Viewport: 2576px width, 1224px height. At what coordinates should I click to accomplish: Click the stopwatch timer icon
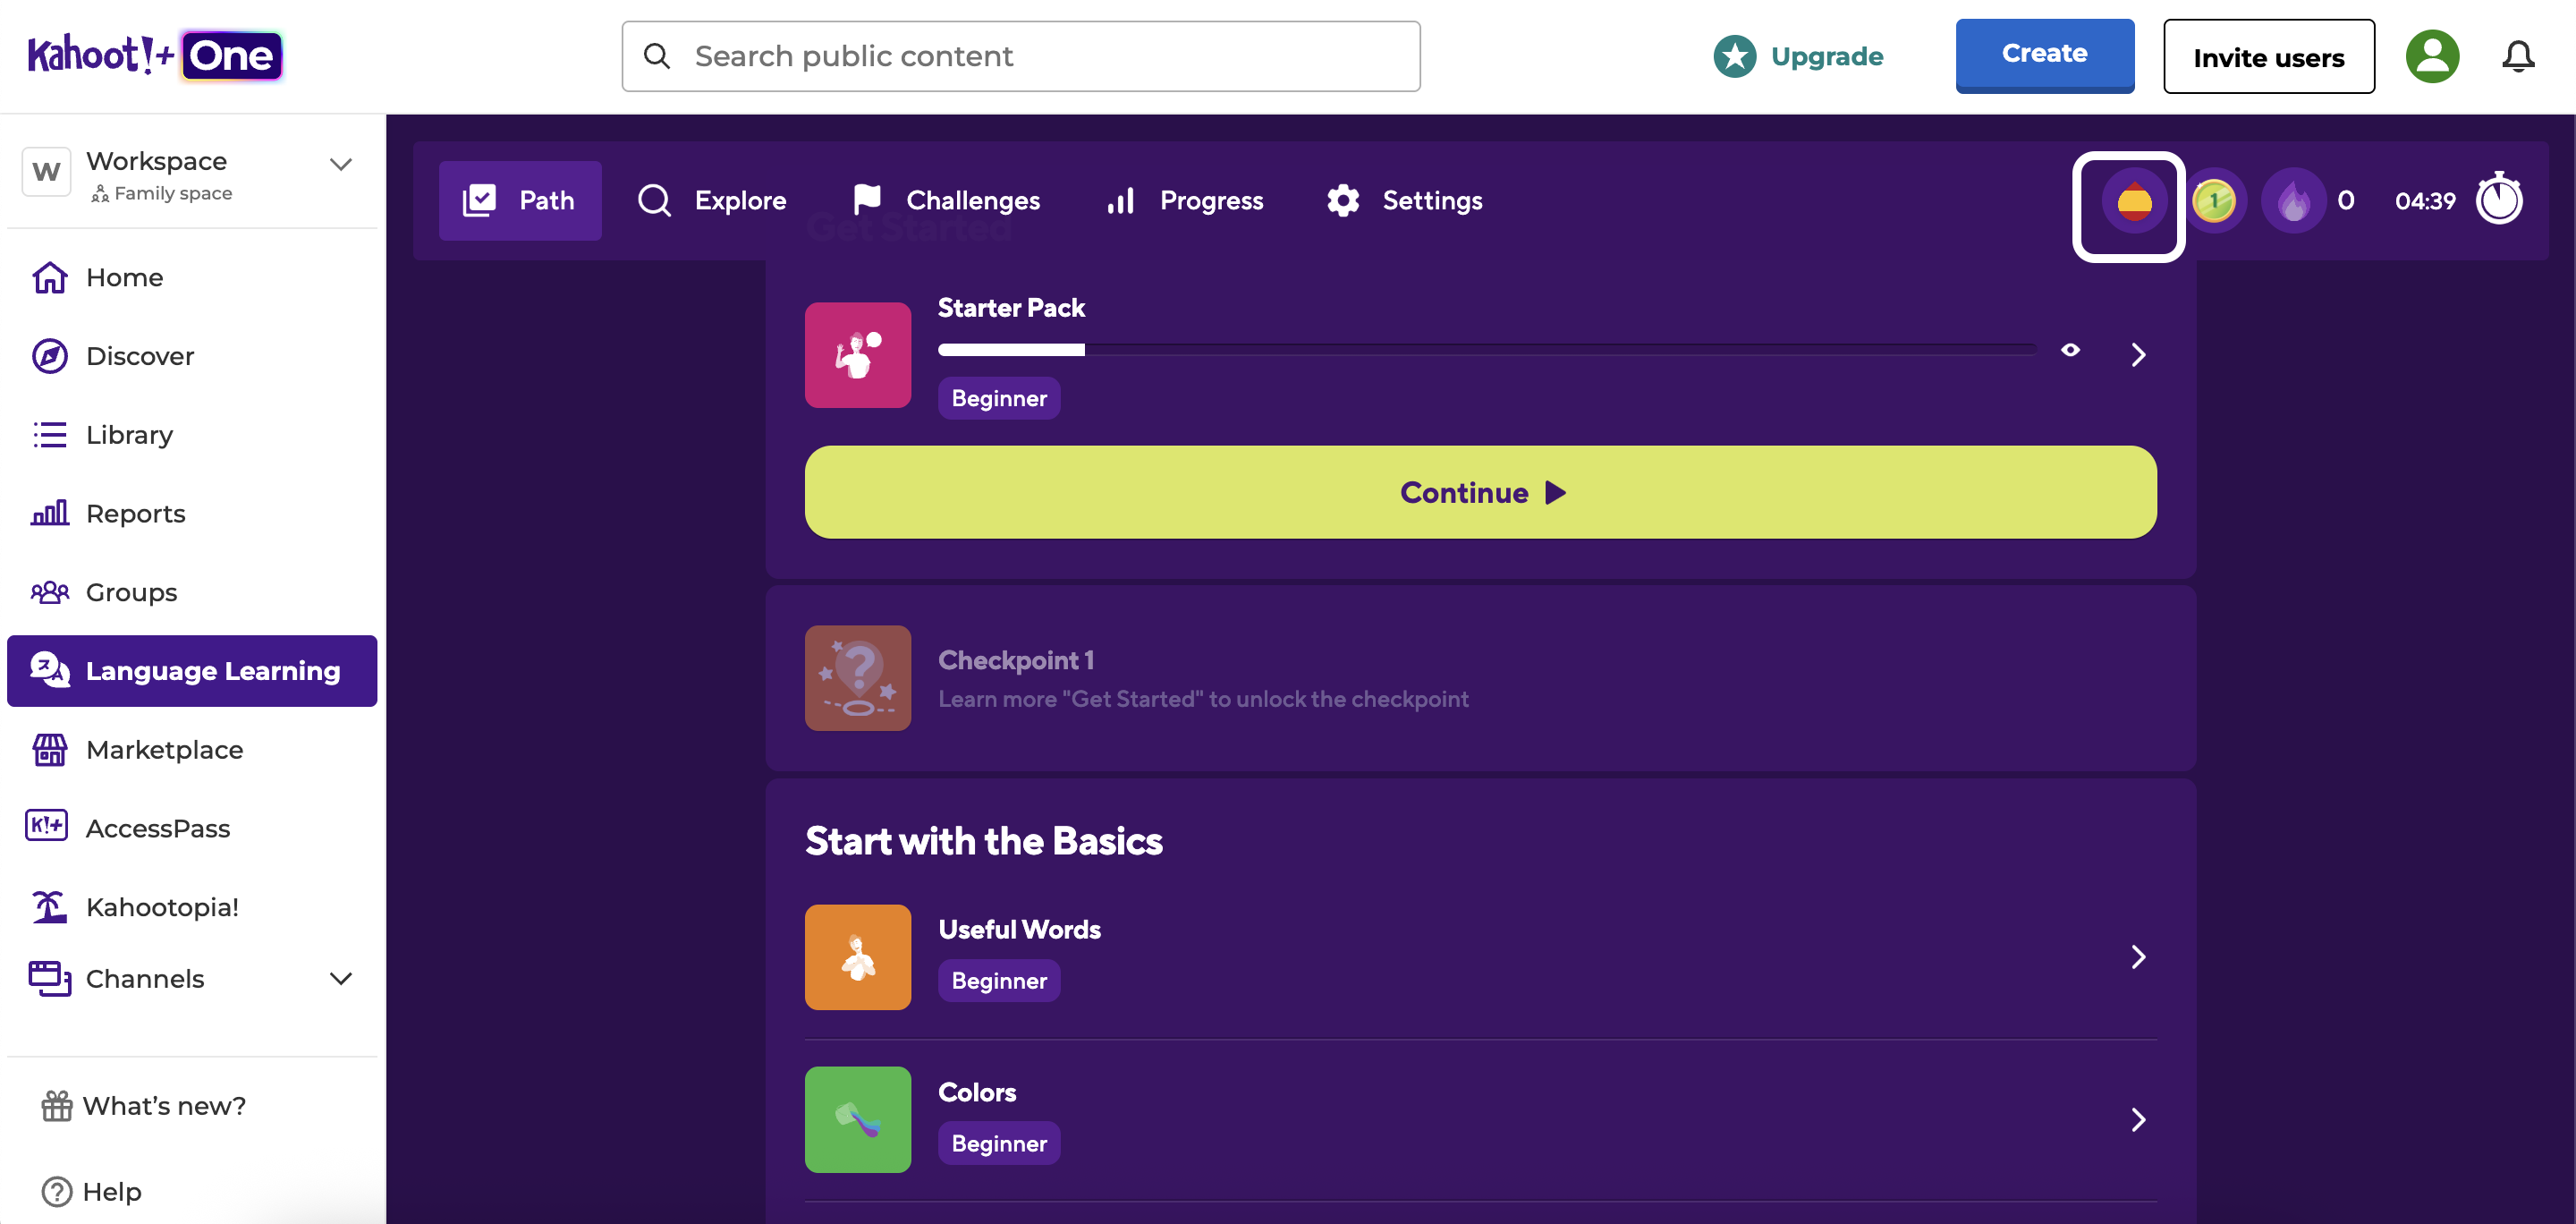tap(2499, 199)
